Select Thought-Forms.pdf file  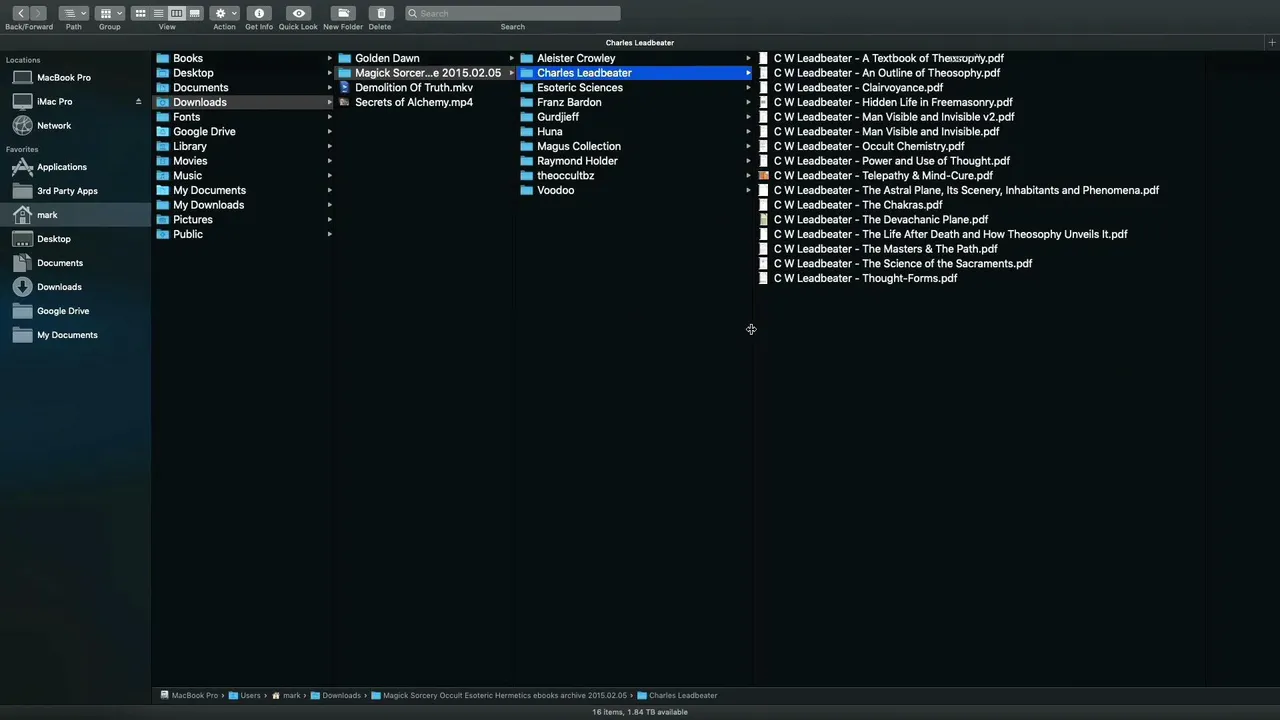click(865, 278)
